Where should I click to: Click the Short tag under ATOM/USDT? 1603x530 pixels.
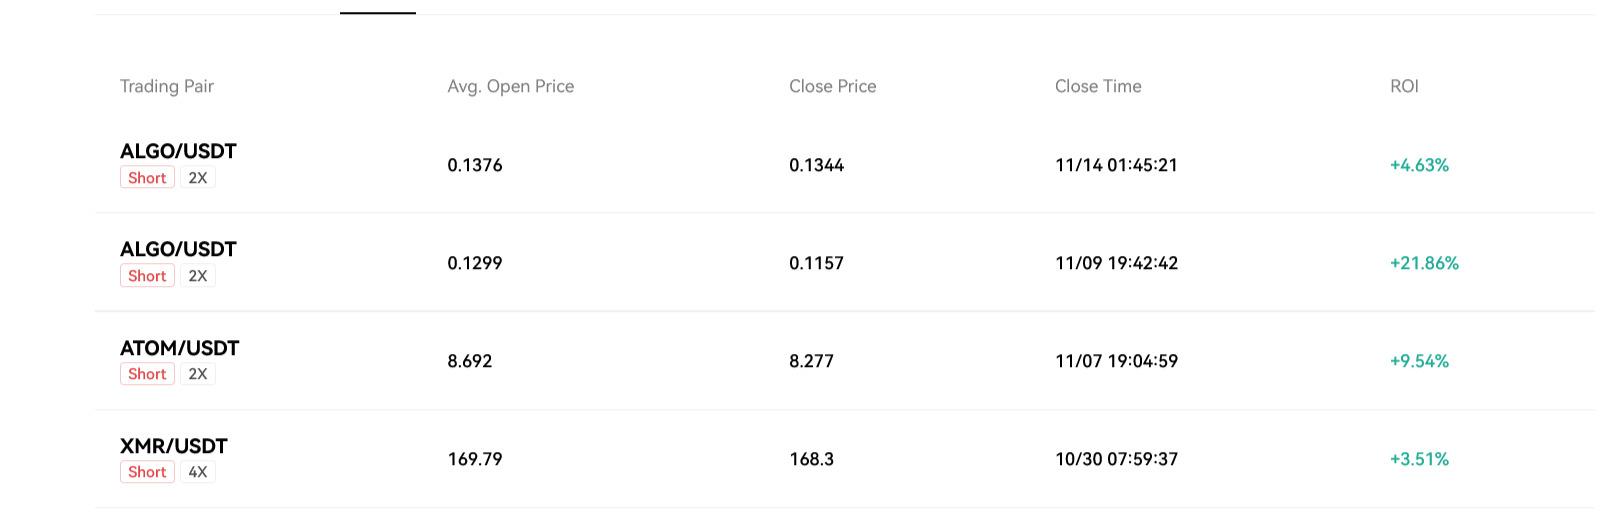click(x=147, y=374)
